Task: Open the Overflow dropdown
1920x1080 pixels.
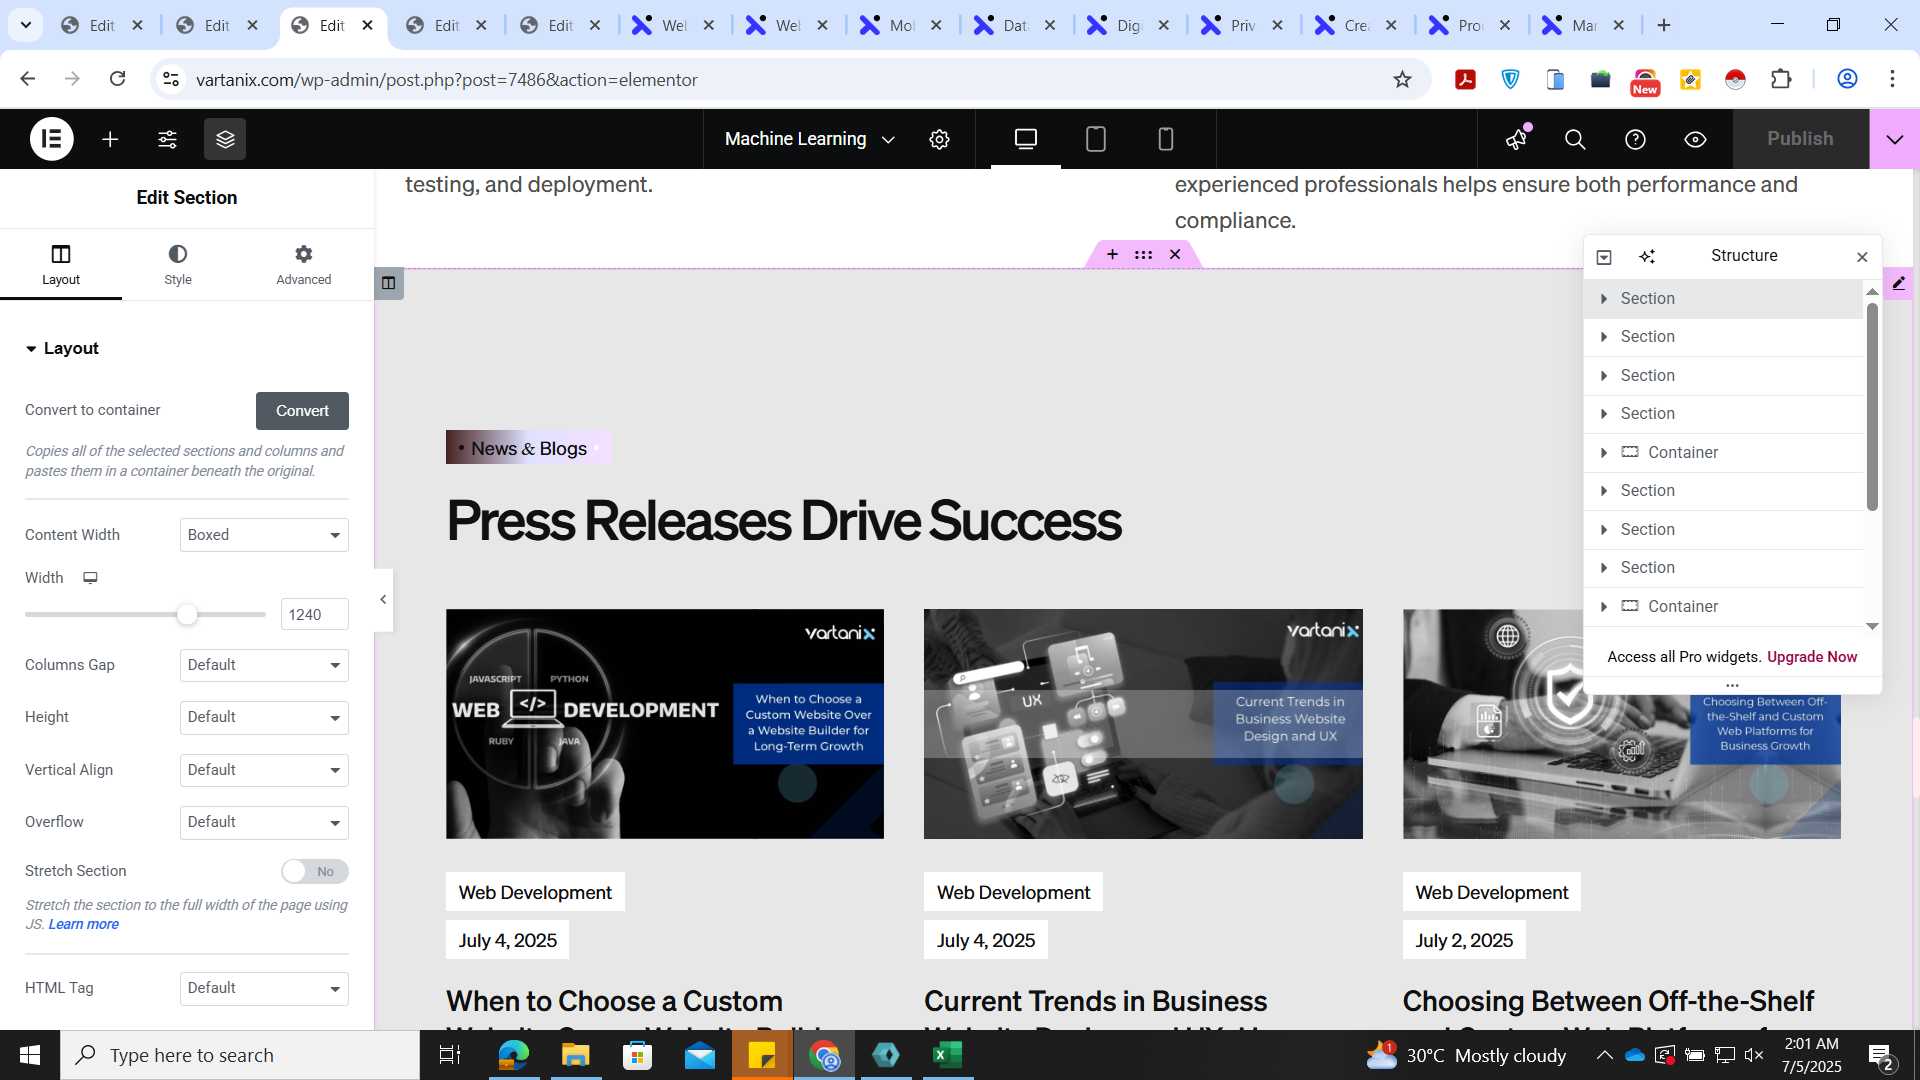Action: (264, 822)
